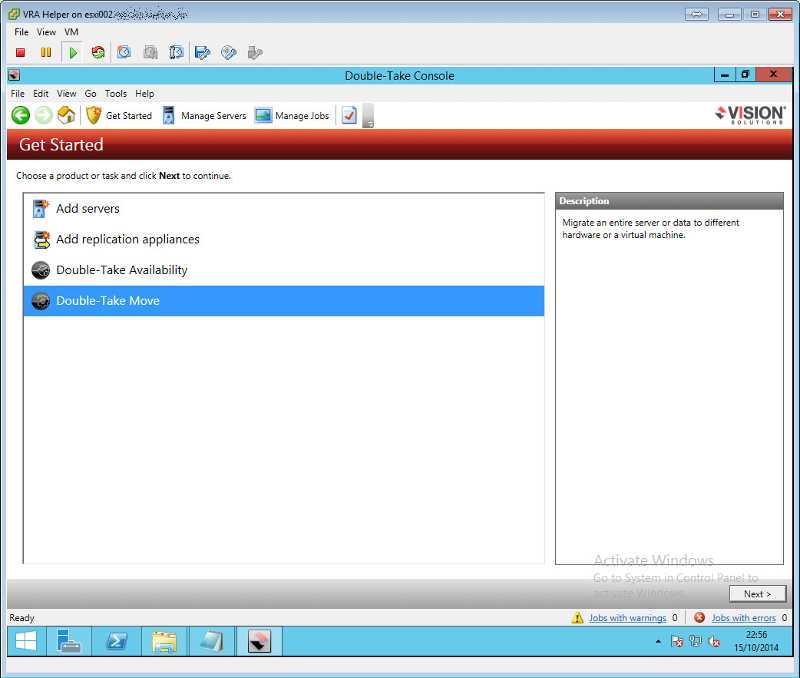Open the Go menu

point(90,94)
